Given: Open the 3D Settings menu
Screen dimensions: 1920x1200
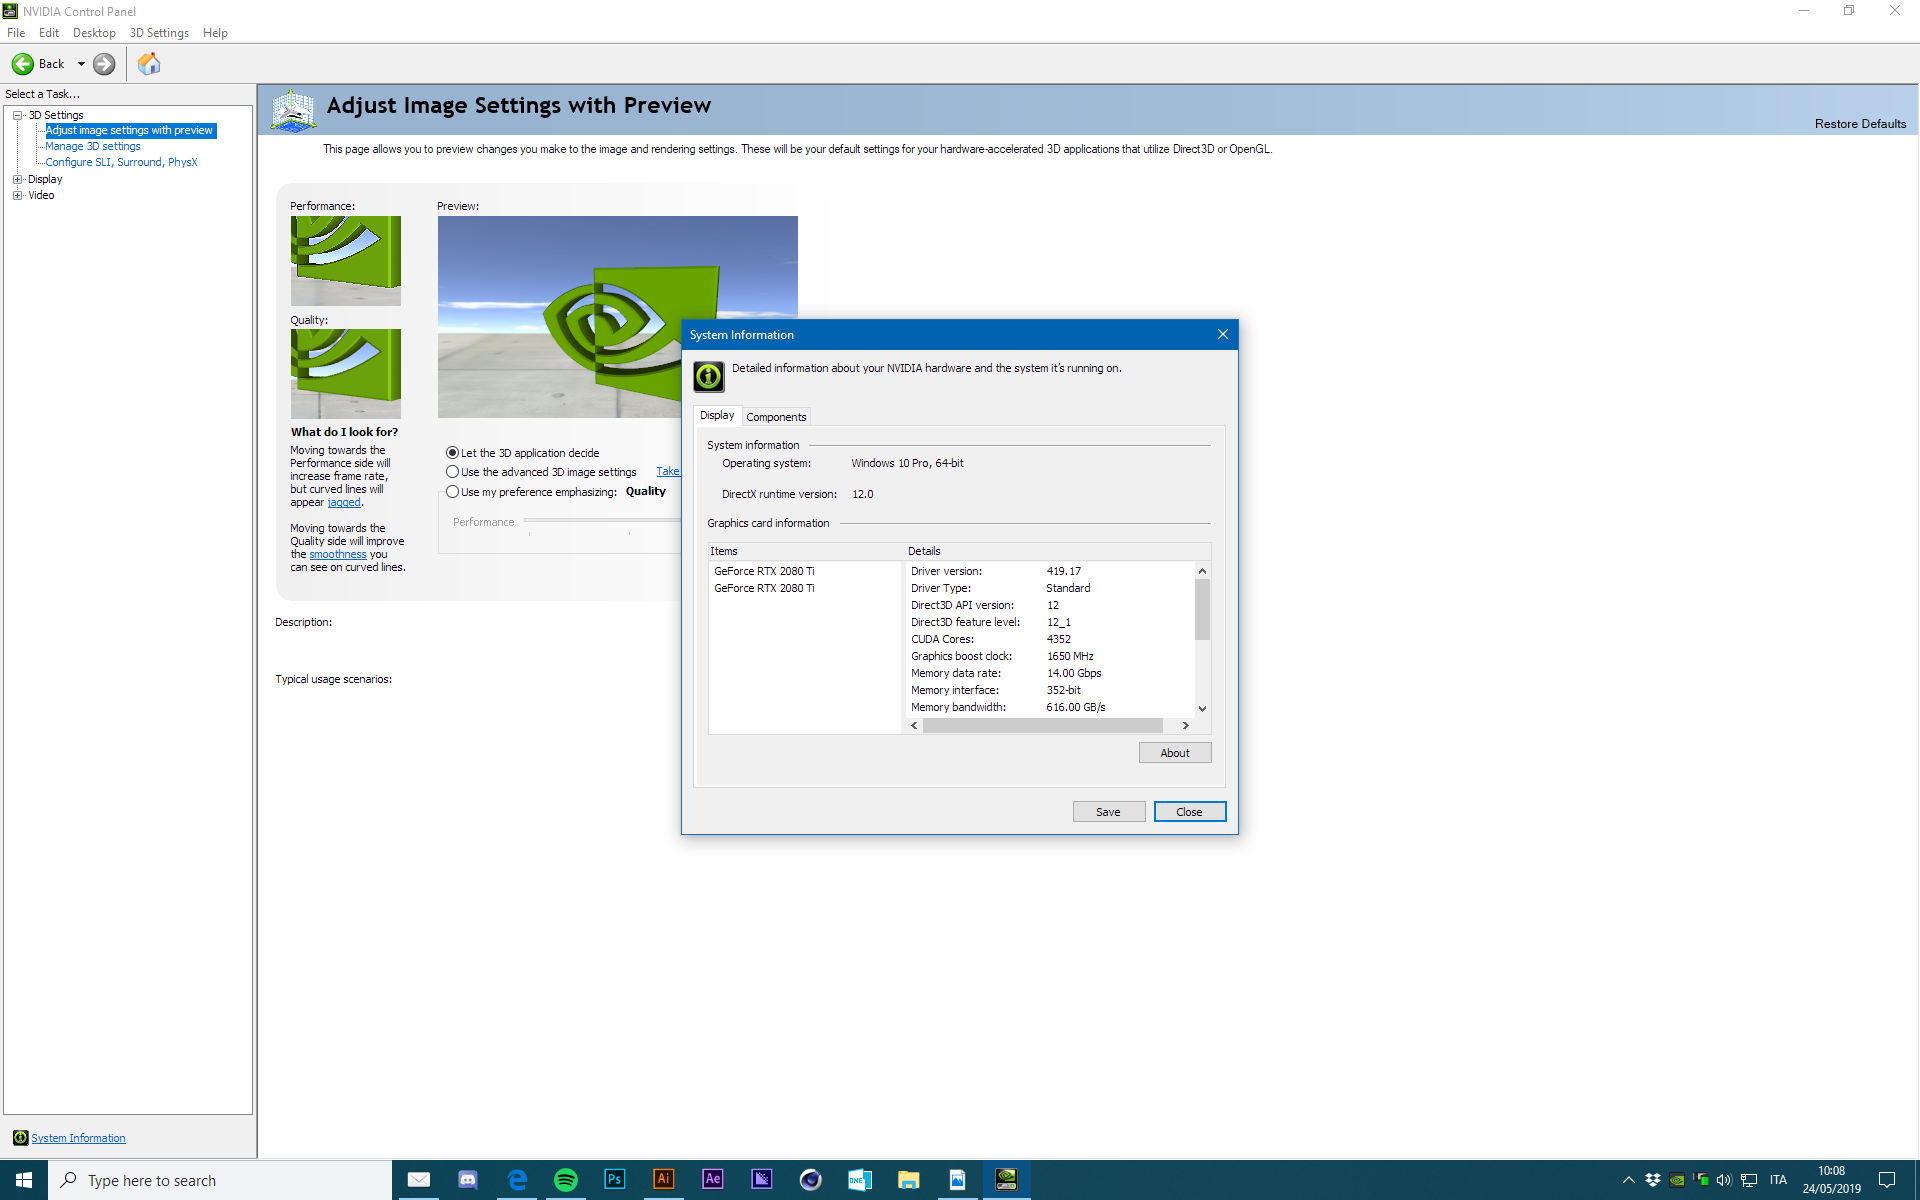Looking at the screenshot, I should [x=159, y=33].
